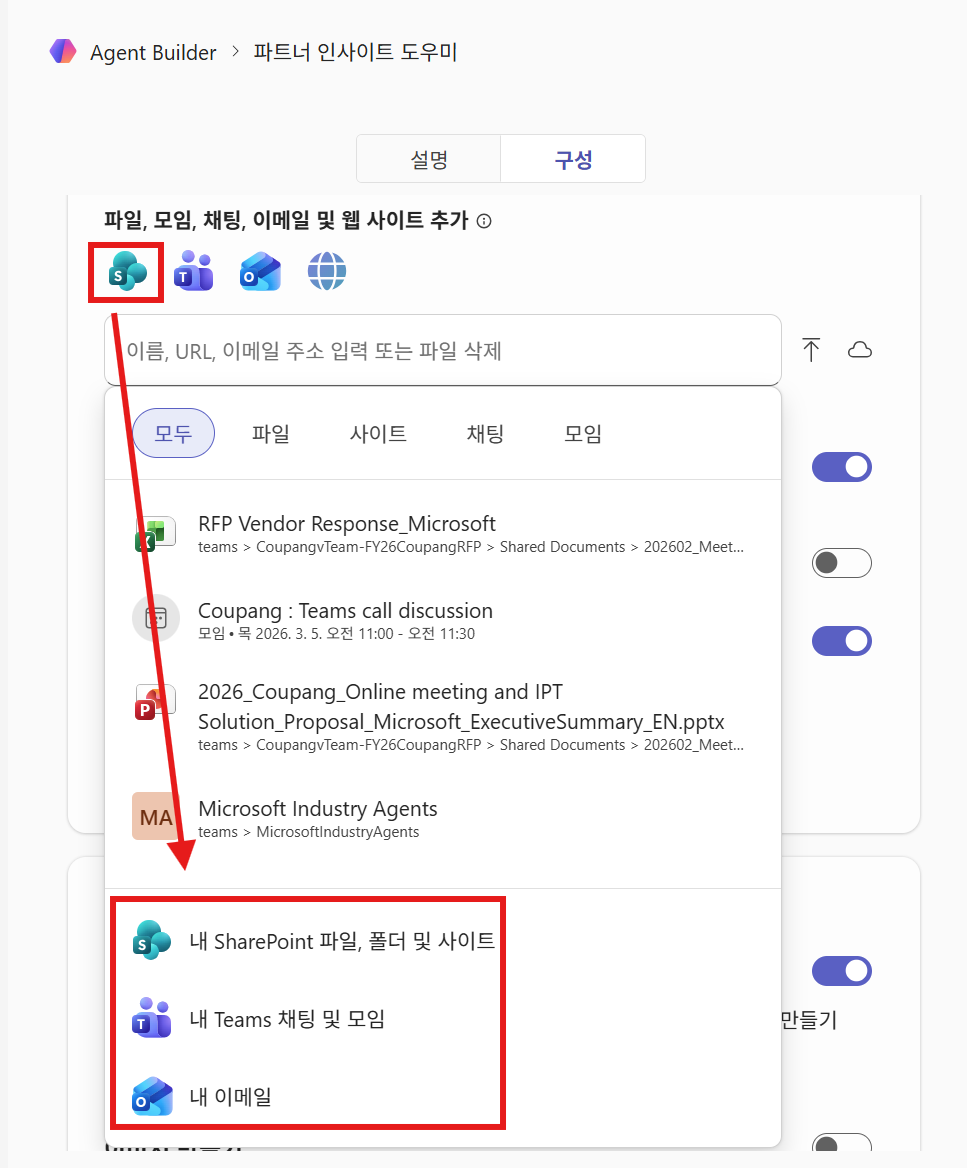967x1168 pixels.
Task: Show only 모임 results
Action: click(x=583, y=433)
